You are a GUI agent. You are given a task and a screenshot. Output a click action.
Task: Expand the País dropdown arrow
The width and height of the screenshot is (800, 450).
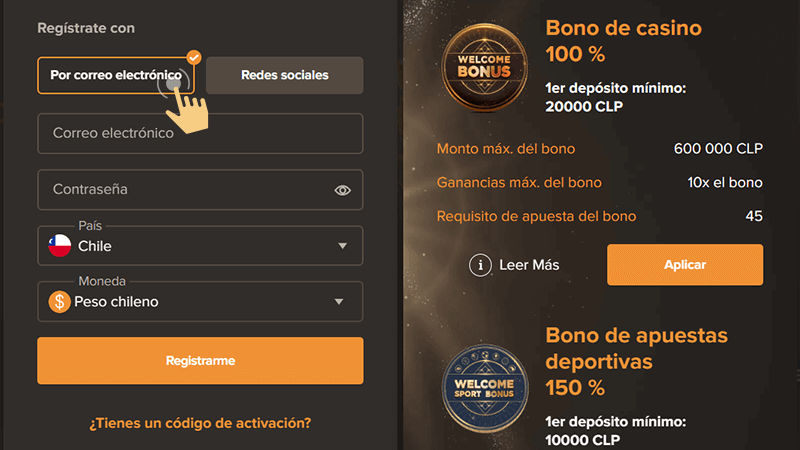342,246
